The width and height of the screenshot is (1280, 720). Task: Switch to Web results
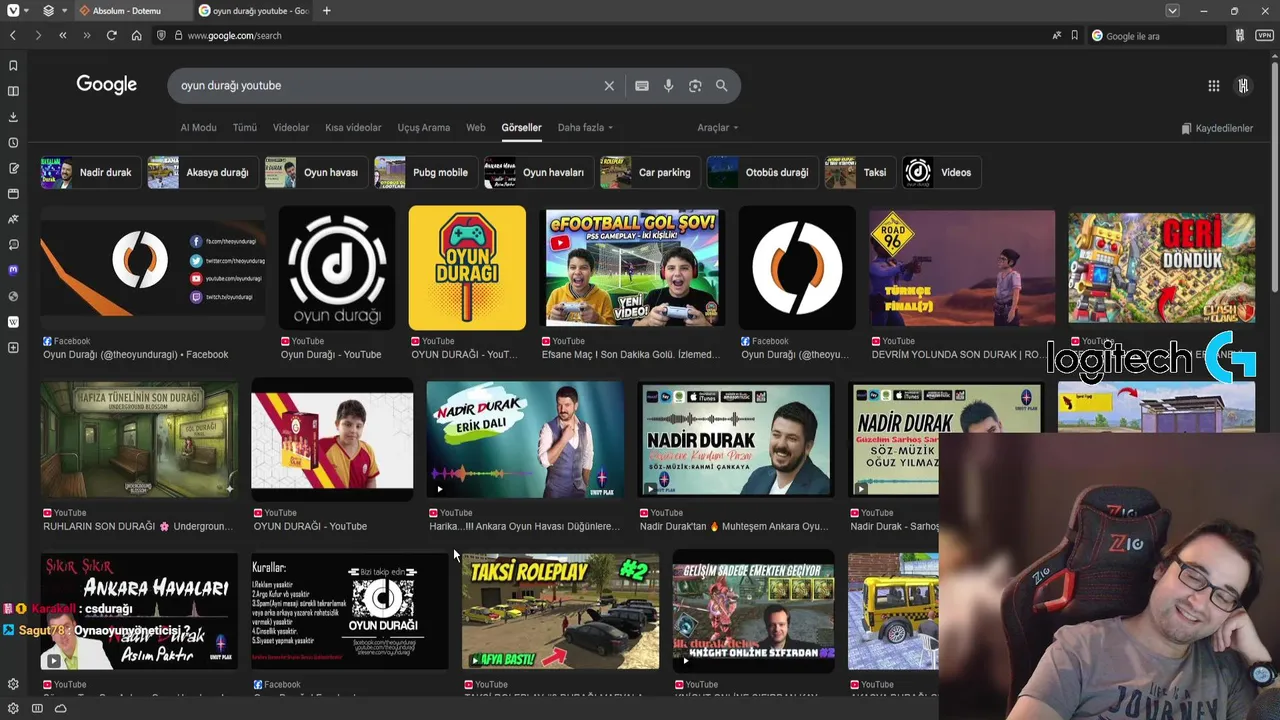click(476, 128)
